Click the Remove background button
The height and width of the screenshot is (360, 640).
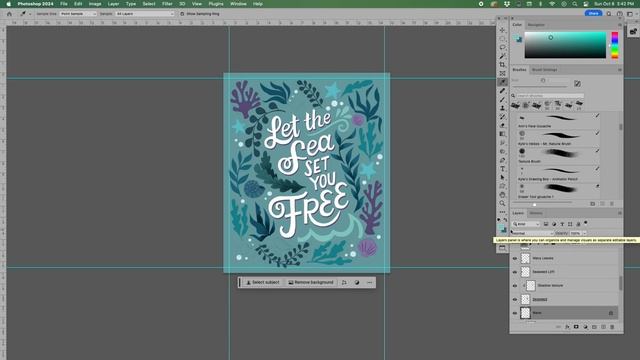pyautogui.click(x=311, y=282)
